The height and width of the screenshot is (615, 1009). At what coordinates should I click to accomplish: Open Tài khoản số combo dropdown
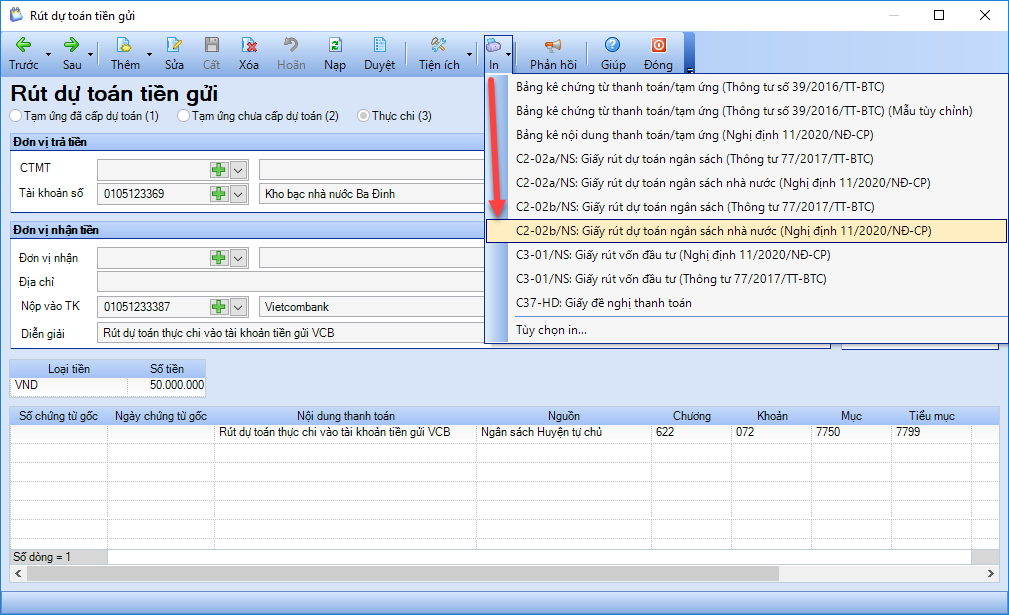tap(238, 194)
